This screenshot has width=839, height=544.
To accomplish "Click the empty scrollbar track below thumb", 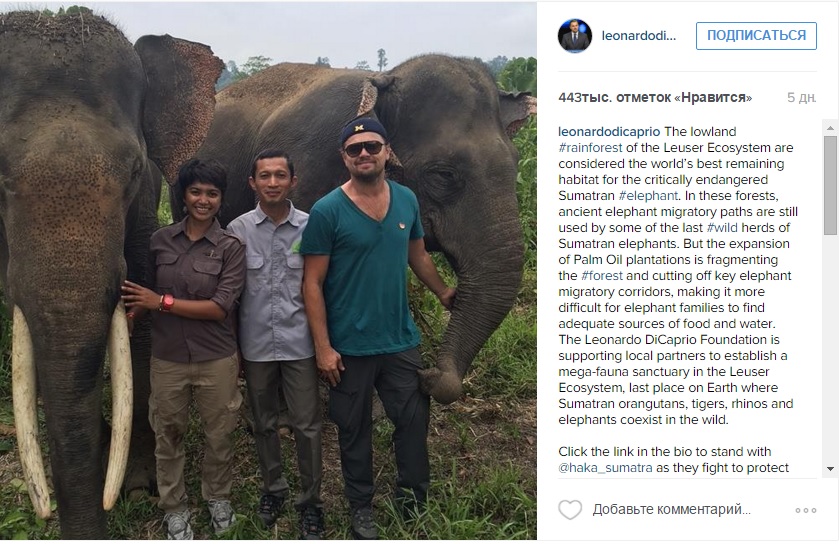I will [830, 350].
